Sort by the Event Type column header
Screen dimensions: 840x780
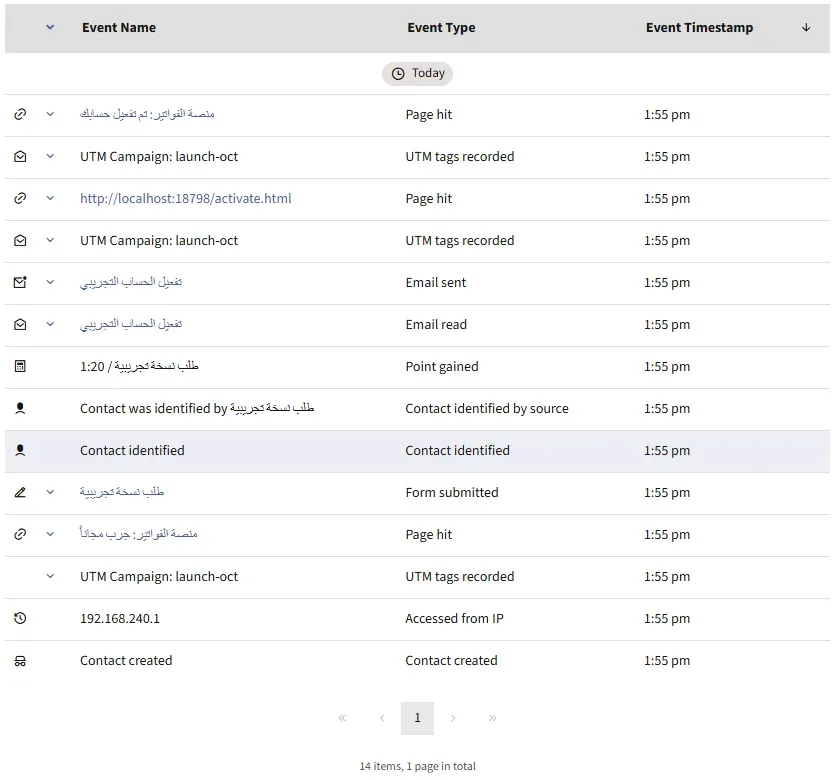pyautogui.click(x=441, y=28)
